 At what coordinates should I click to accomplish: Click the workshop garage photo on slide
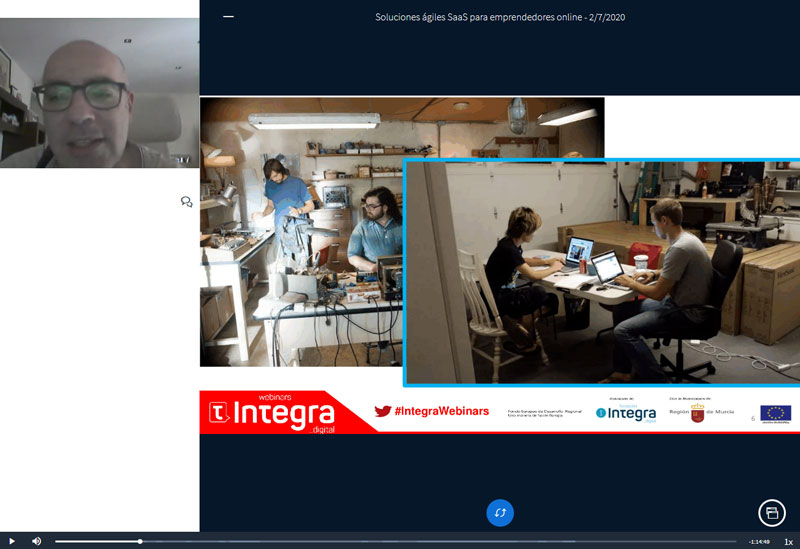(x=300, y=230)
